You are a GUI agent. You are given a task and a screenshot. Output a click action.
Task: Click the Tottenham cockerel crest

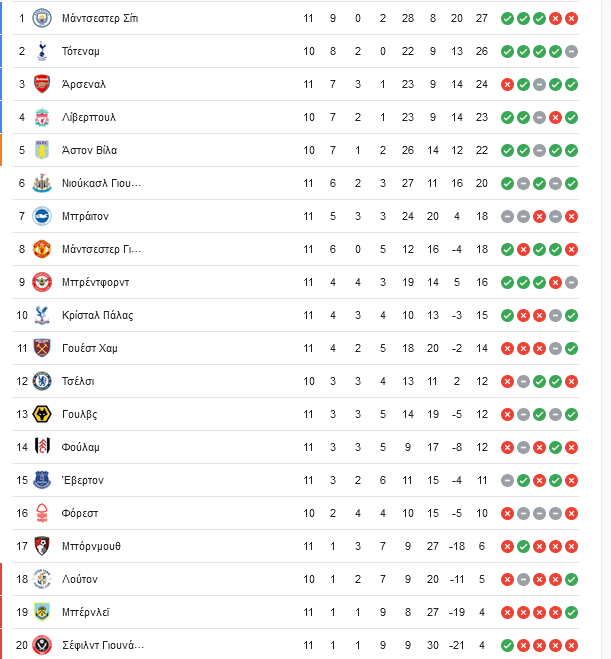coord(42,51)
